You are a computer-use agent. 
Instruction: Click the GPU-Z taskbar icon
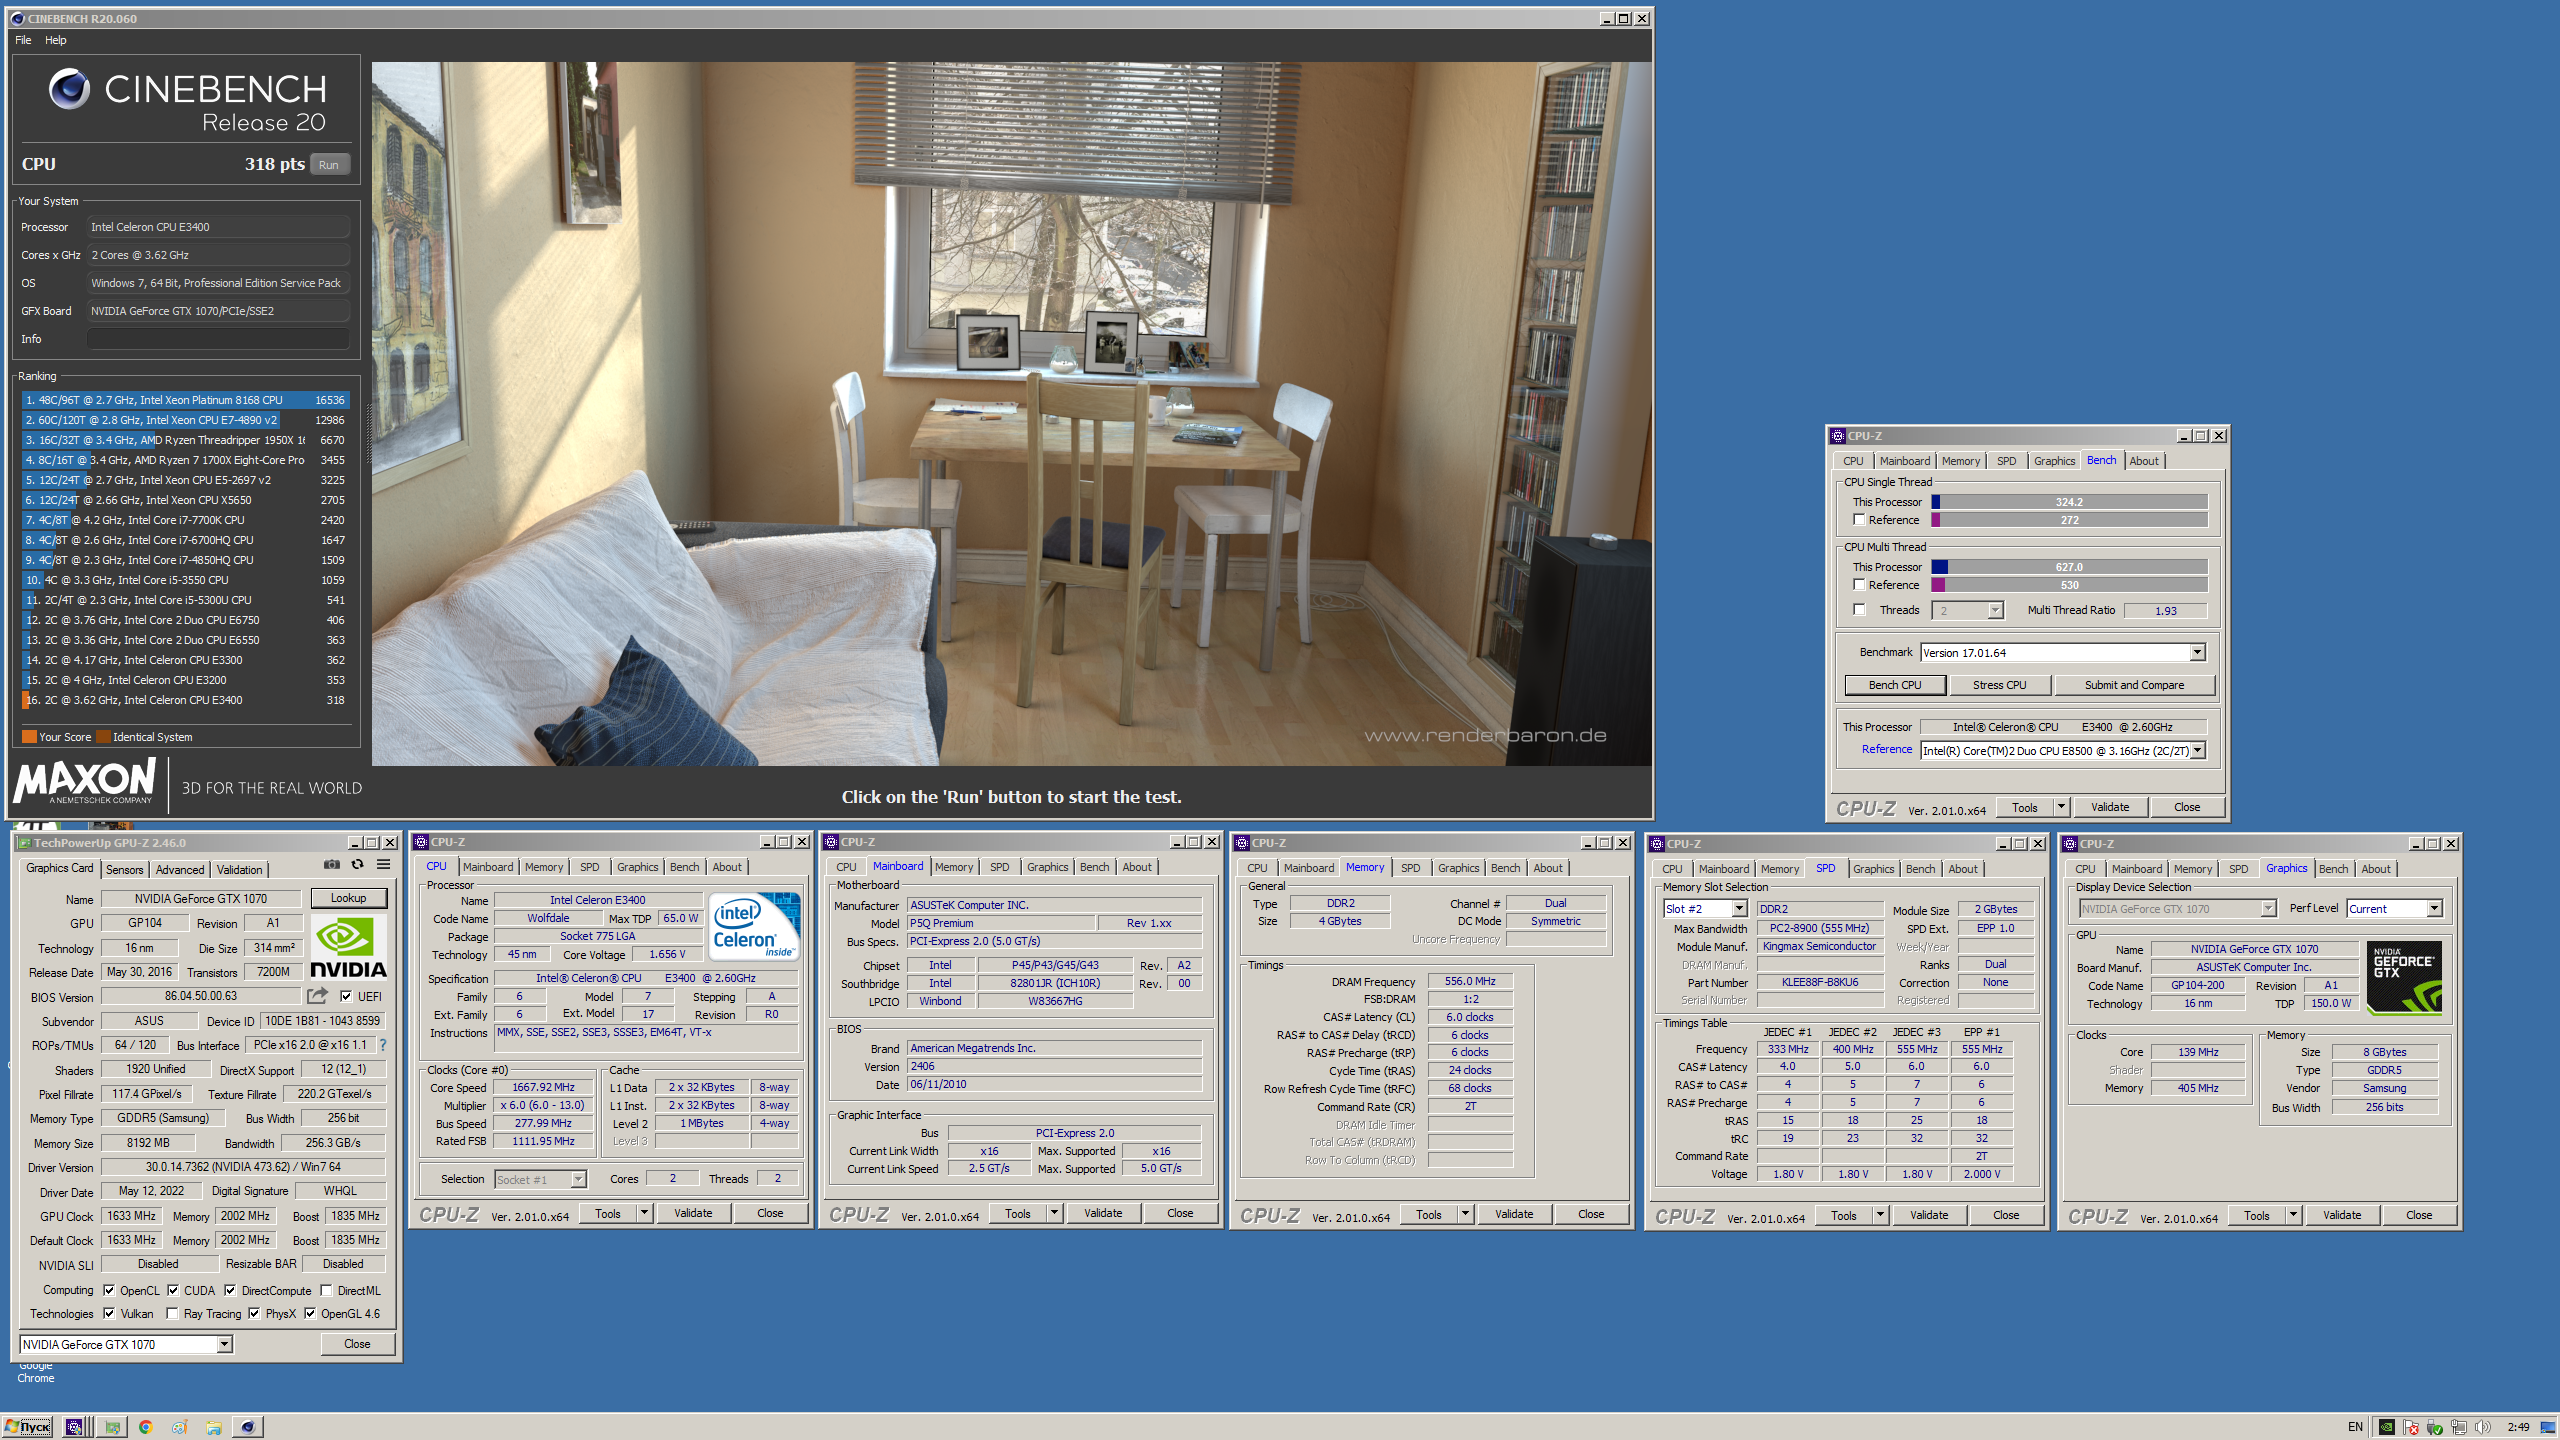point(112,1427)
